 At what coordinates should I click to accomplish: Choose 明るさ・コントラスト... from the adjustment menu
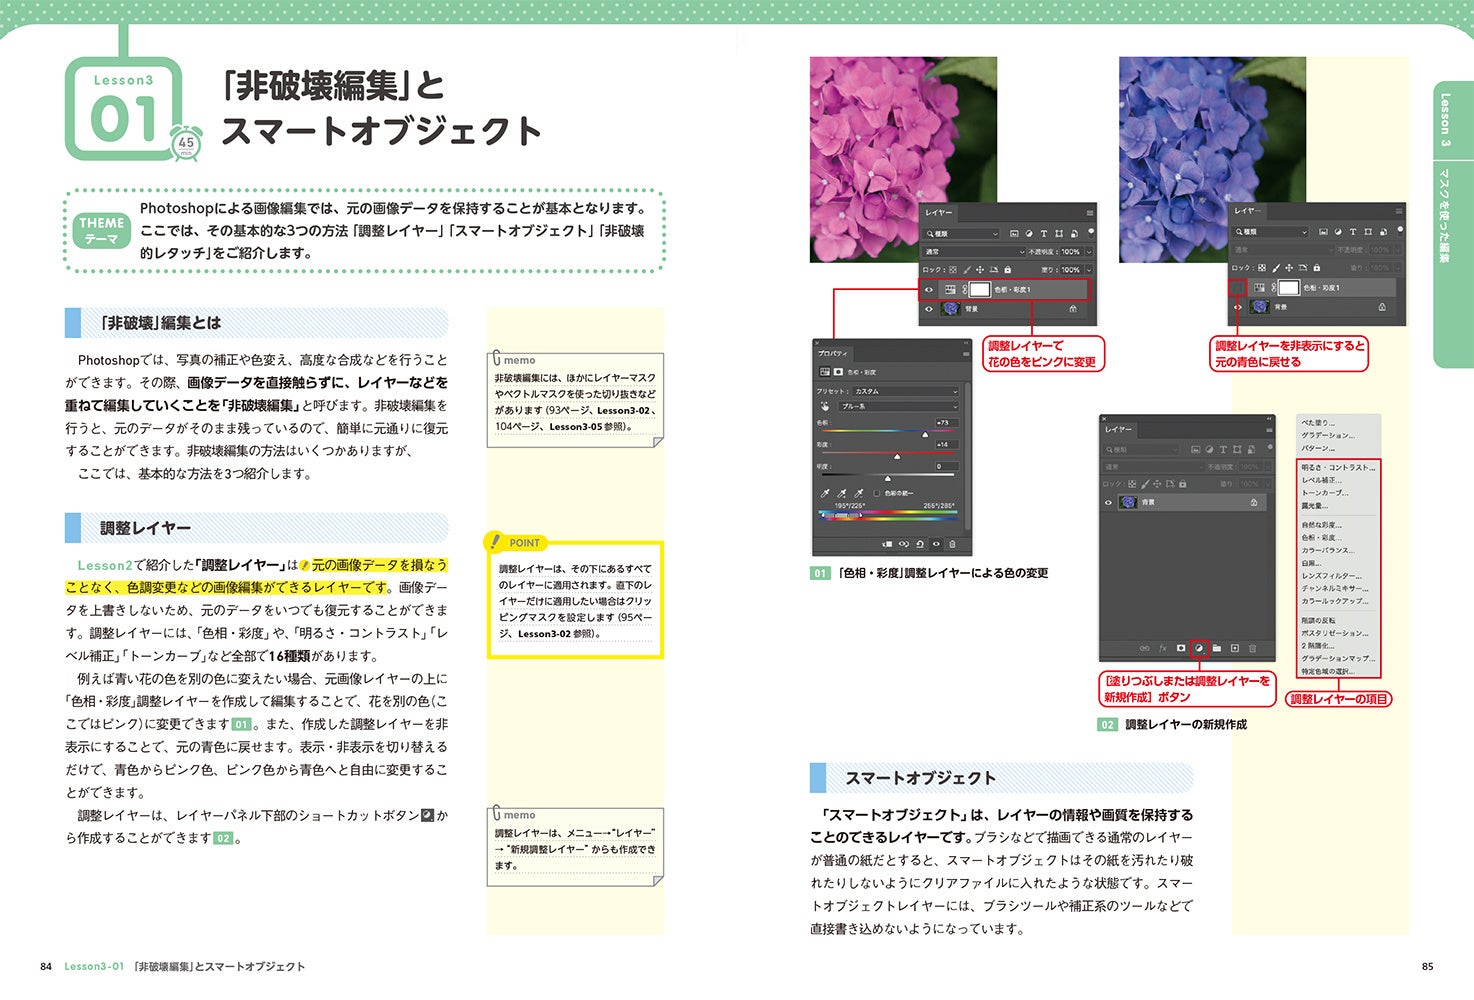[x=1338, y=467]
